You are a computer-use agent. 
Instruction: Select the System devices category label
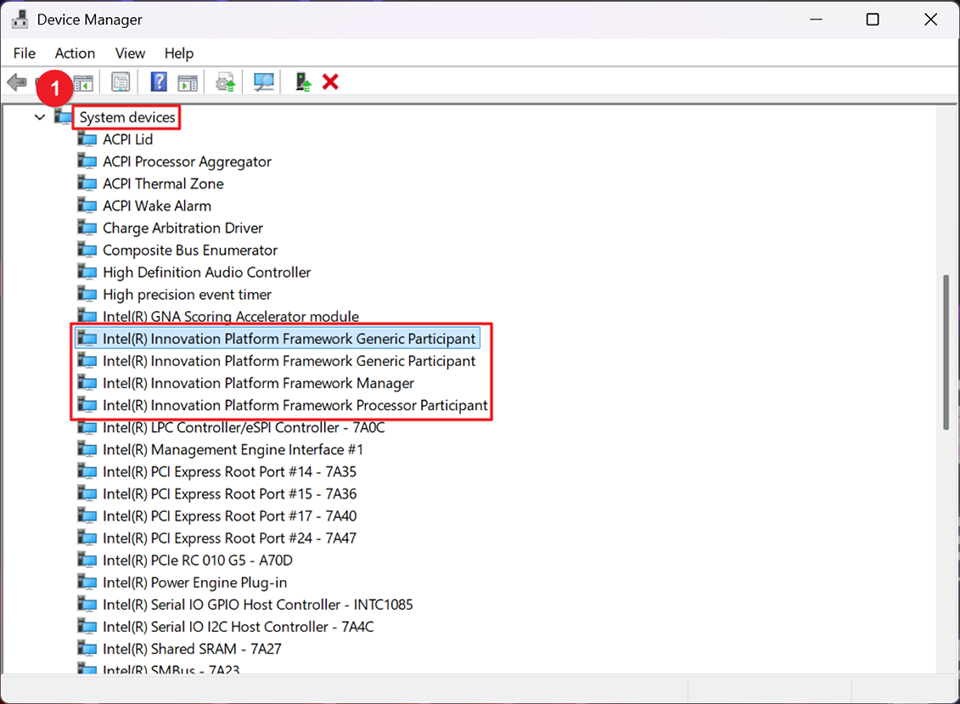127,117
